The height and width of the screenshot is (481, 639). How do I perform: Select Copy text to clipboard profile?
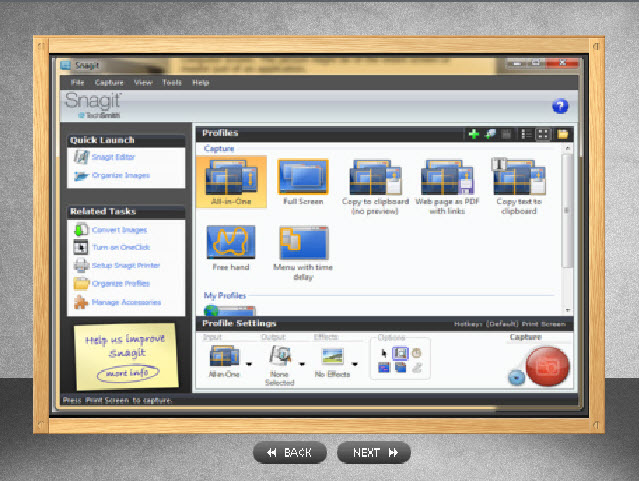pos(518,187)
